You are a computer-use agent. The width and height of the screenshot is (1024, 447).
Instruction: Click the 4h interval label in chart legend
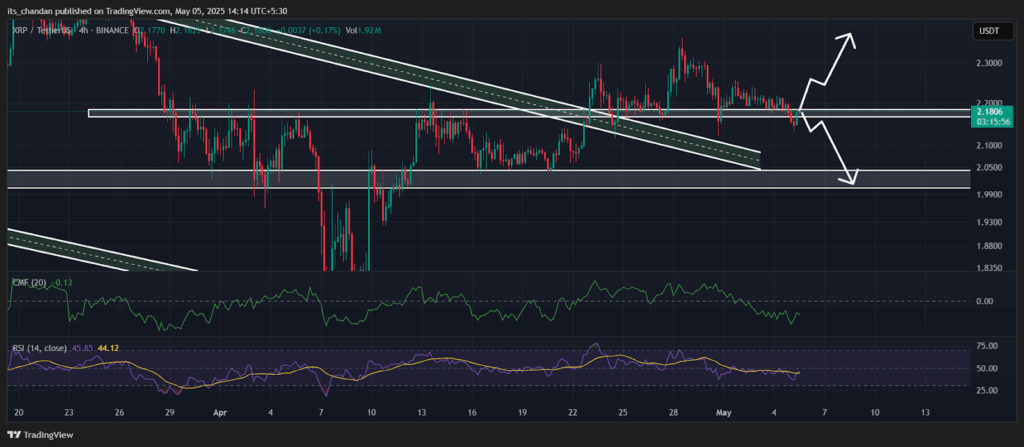(85, 31)
